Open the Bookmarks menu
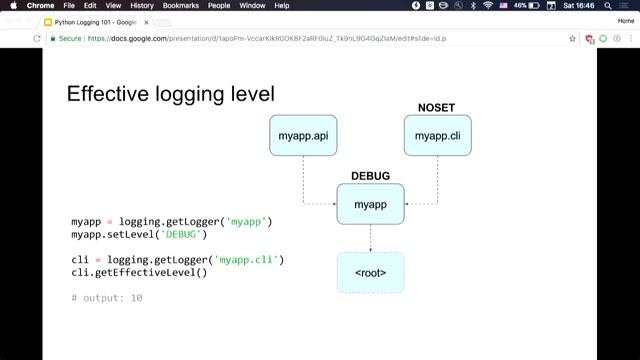 point(180,5)
